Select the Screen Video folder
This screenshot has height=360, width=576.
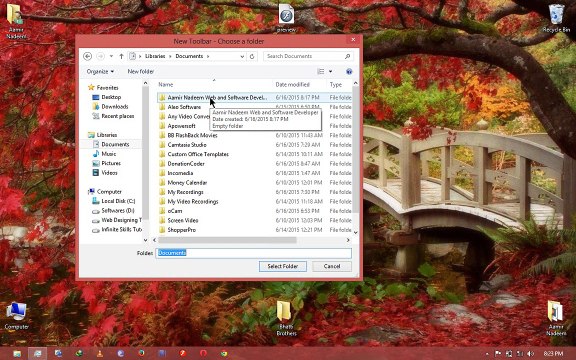(x=183, y=220)
